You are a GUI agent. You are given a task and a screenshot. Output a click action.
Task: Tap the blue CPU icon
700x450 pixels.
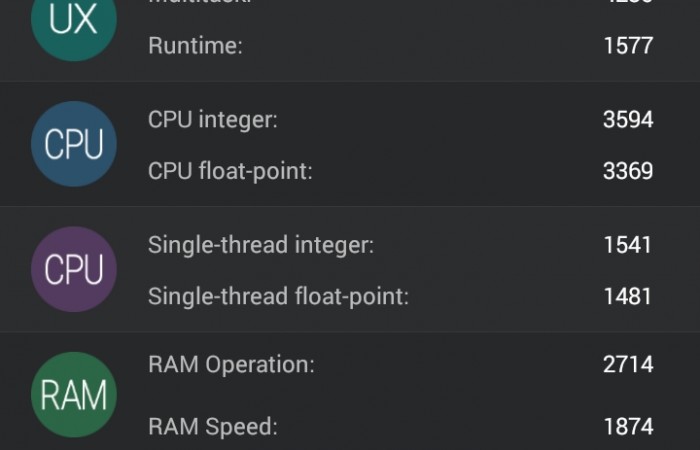73,145
